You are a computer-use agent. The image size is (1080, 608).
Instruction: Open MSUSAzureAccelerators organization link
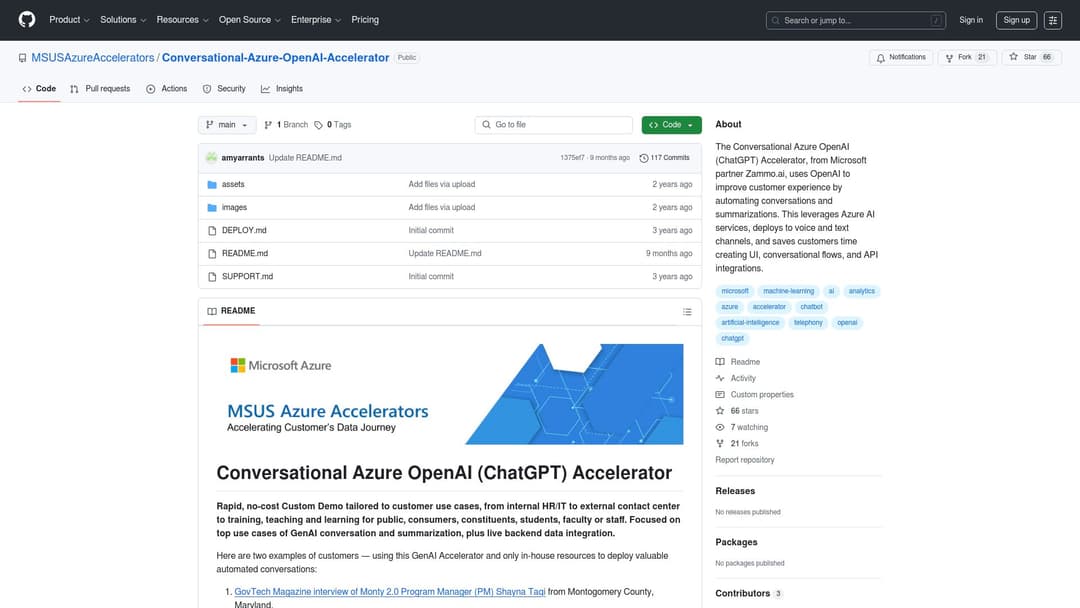pyautogui.click(x=92, y=58)
